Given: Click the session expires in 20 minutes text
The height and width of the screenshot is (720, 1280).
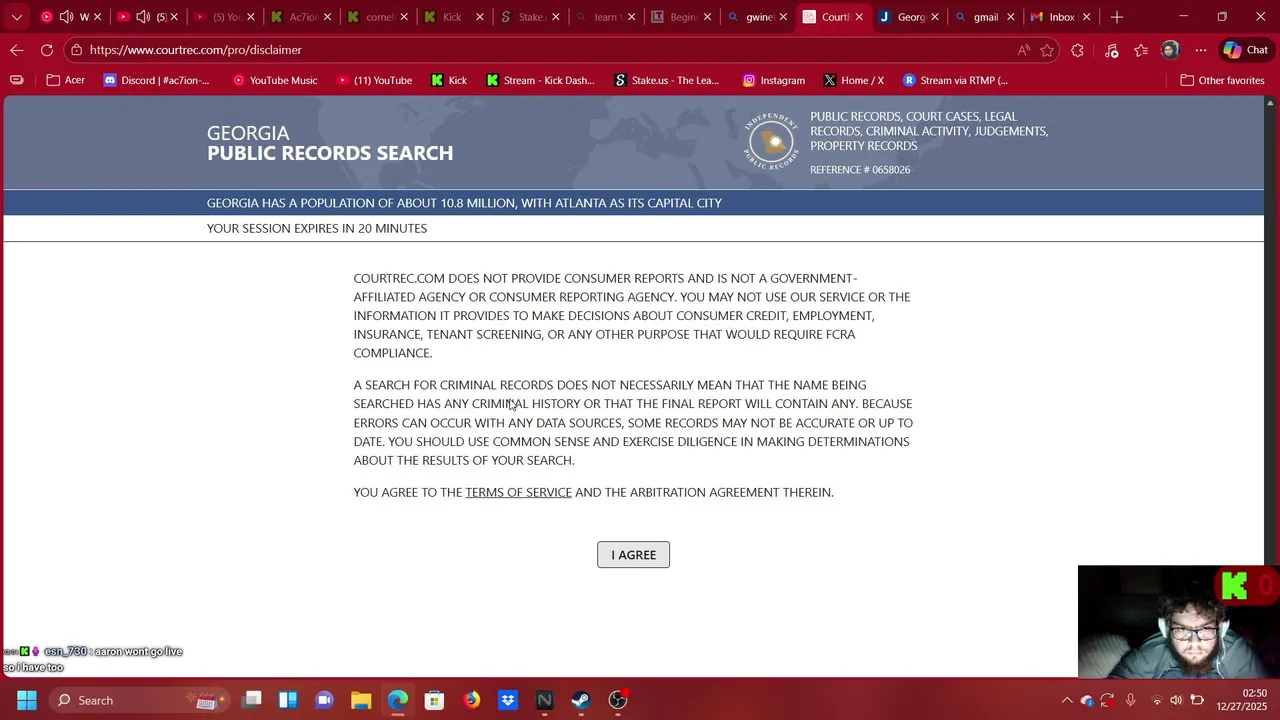Looking at the screenshot, I should (x=317, y=228).
